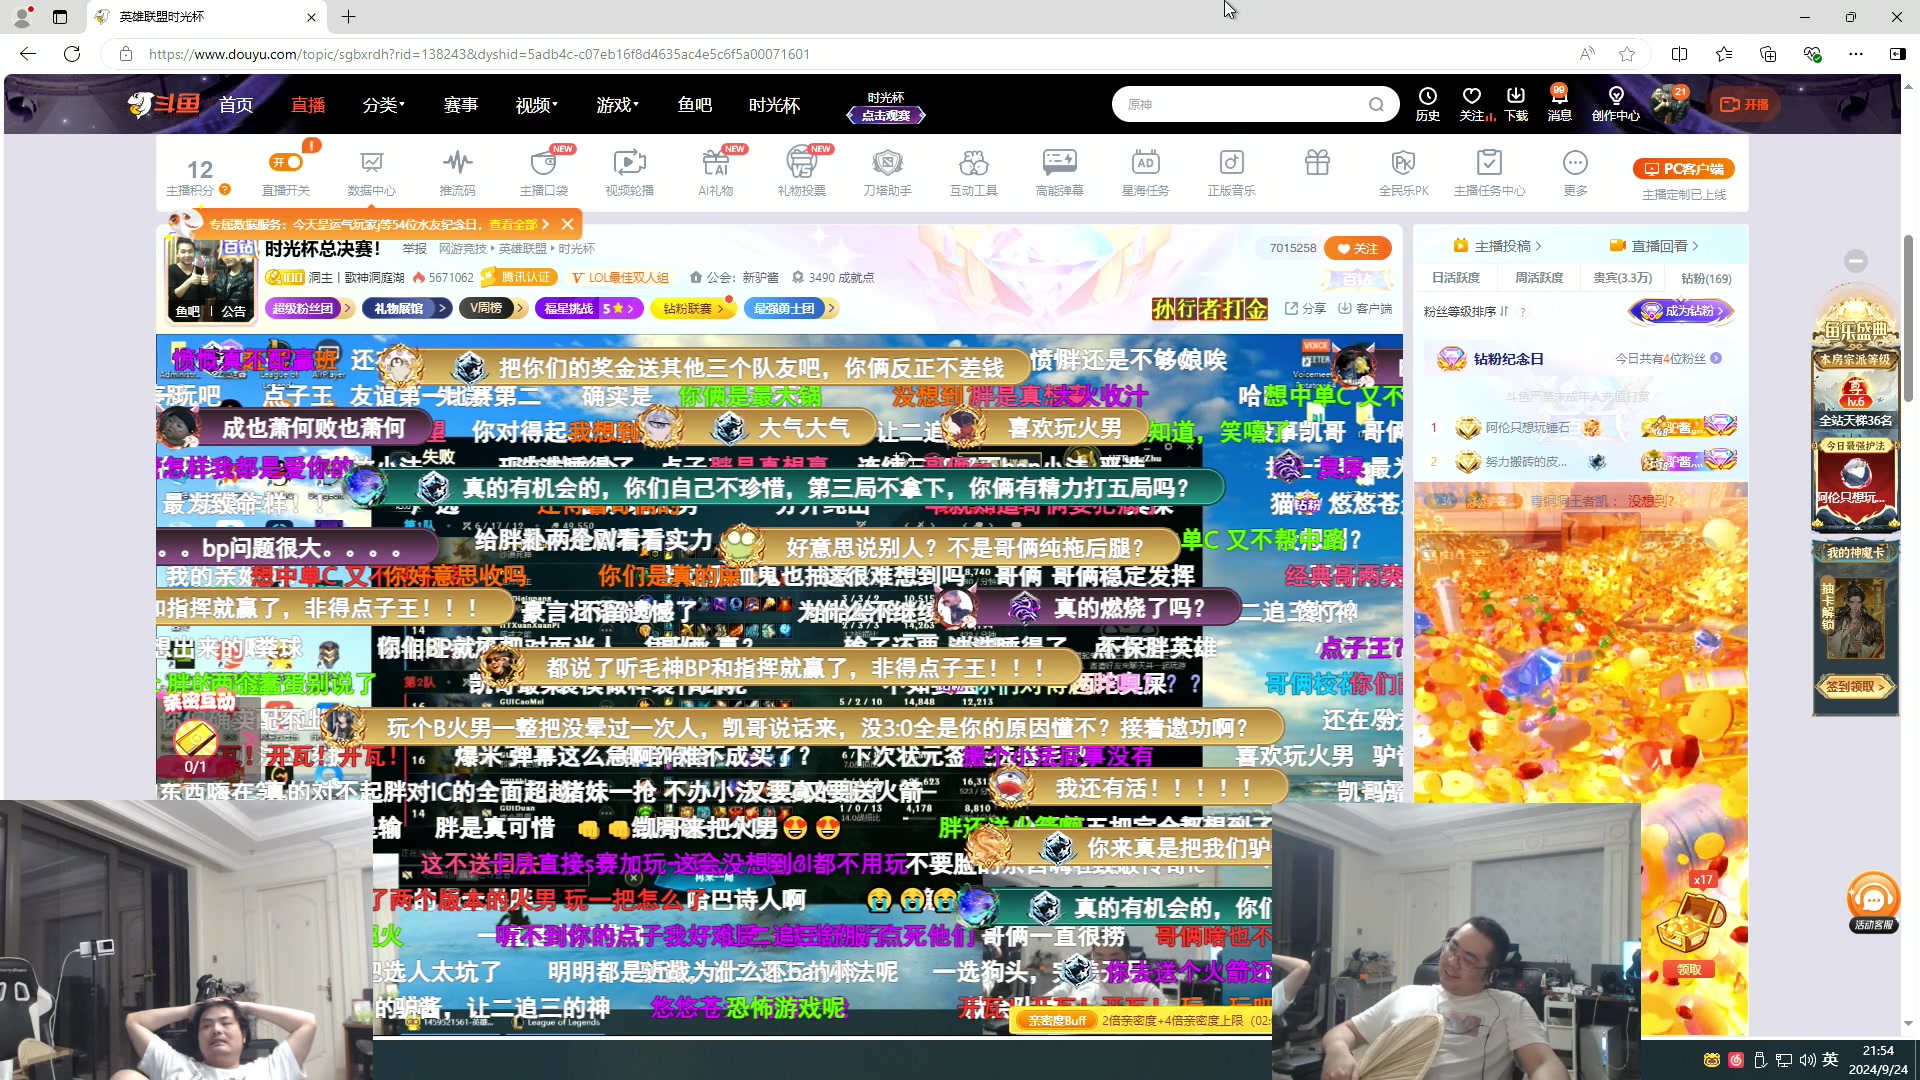
Task: Open 全民乐PK tool
Action: (x=1403, y=172)
